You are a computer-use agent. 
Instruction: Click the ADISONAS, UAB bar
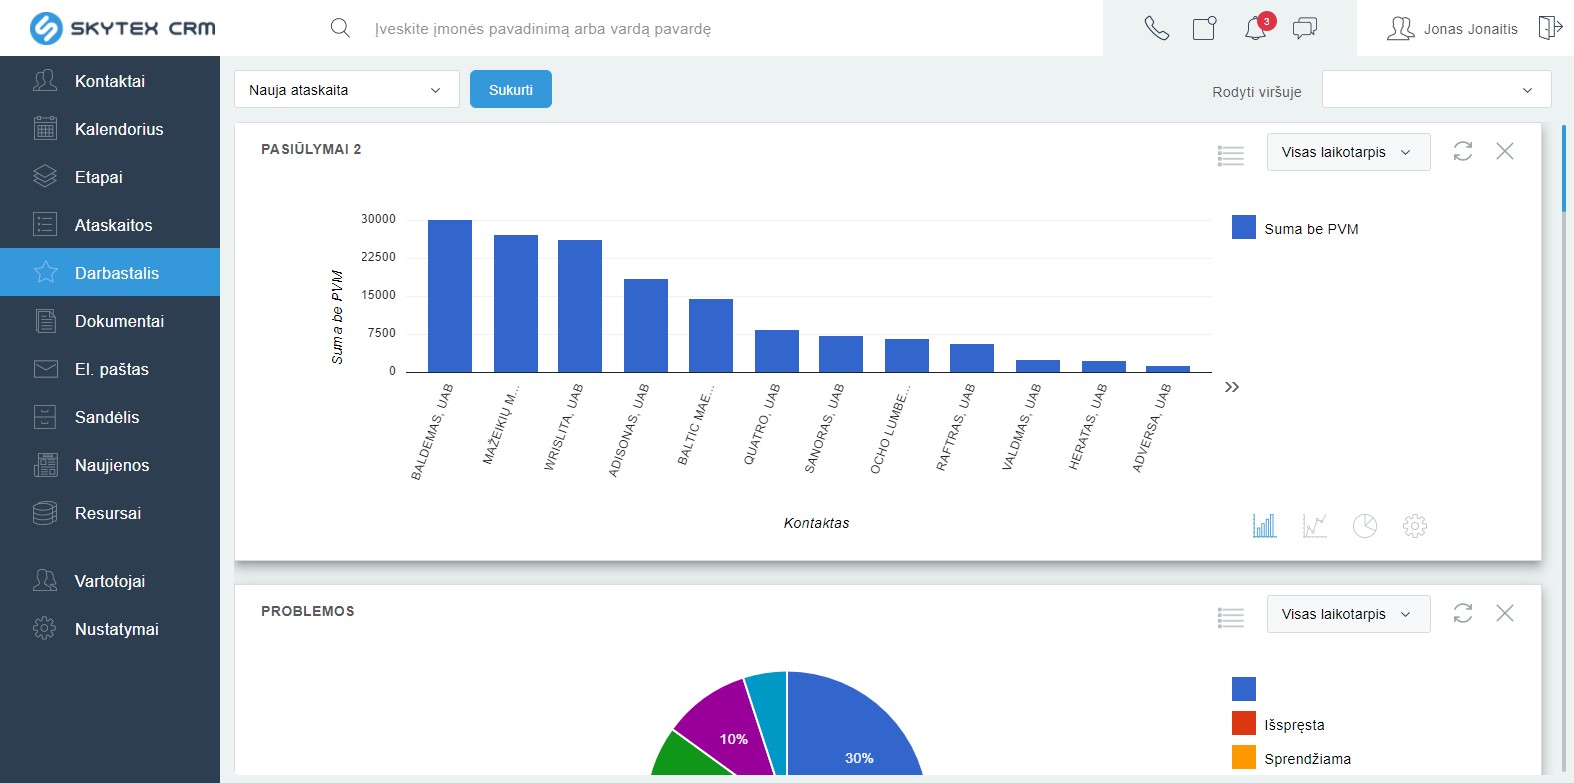click(646, 325)
